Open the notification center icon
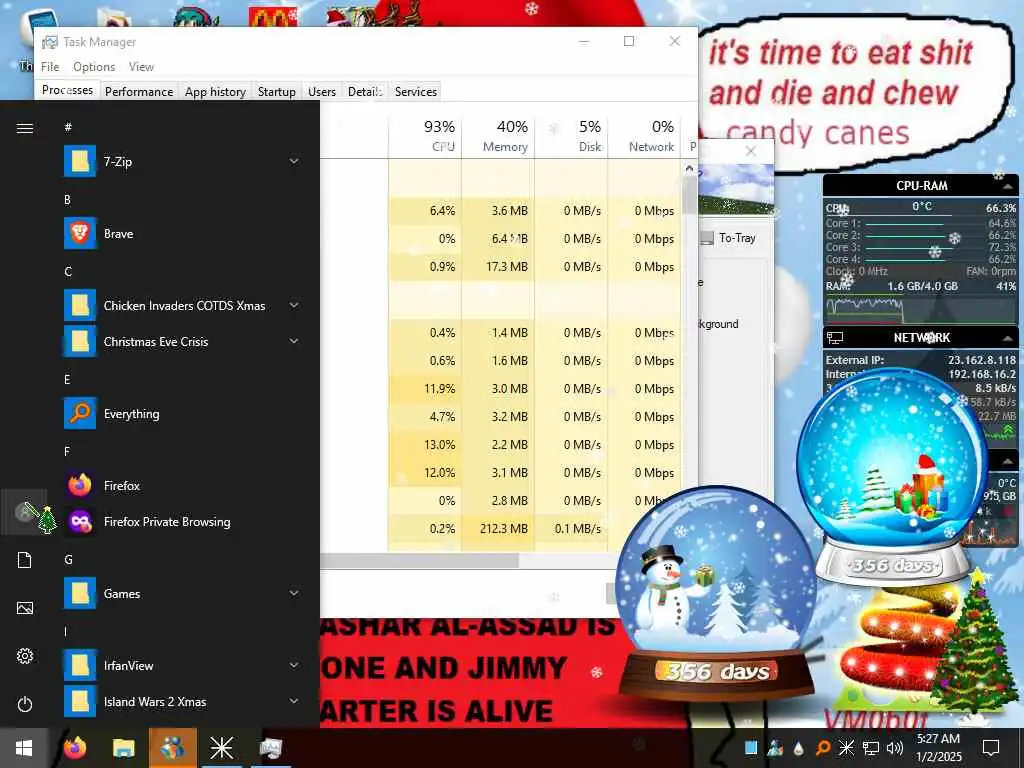The height and width of the screenshot is (768, 1024). tap(991, 748)
